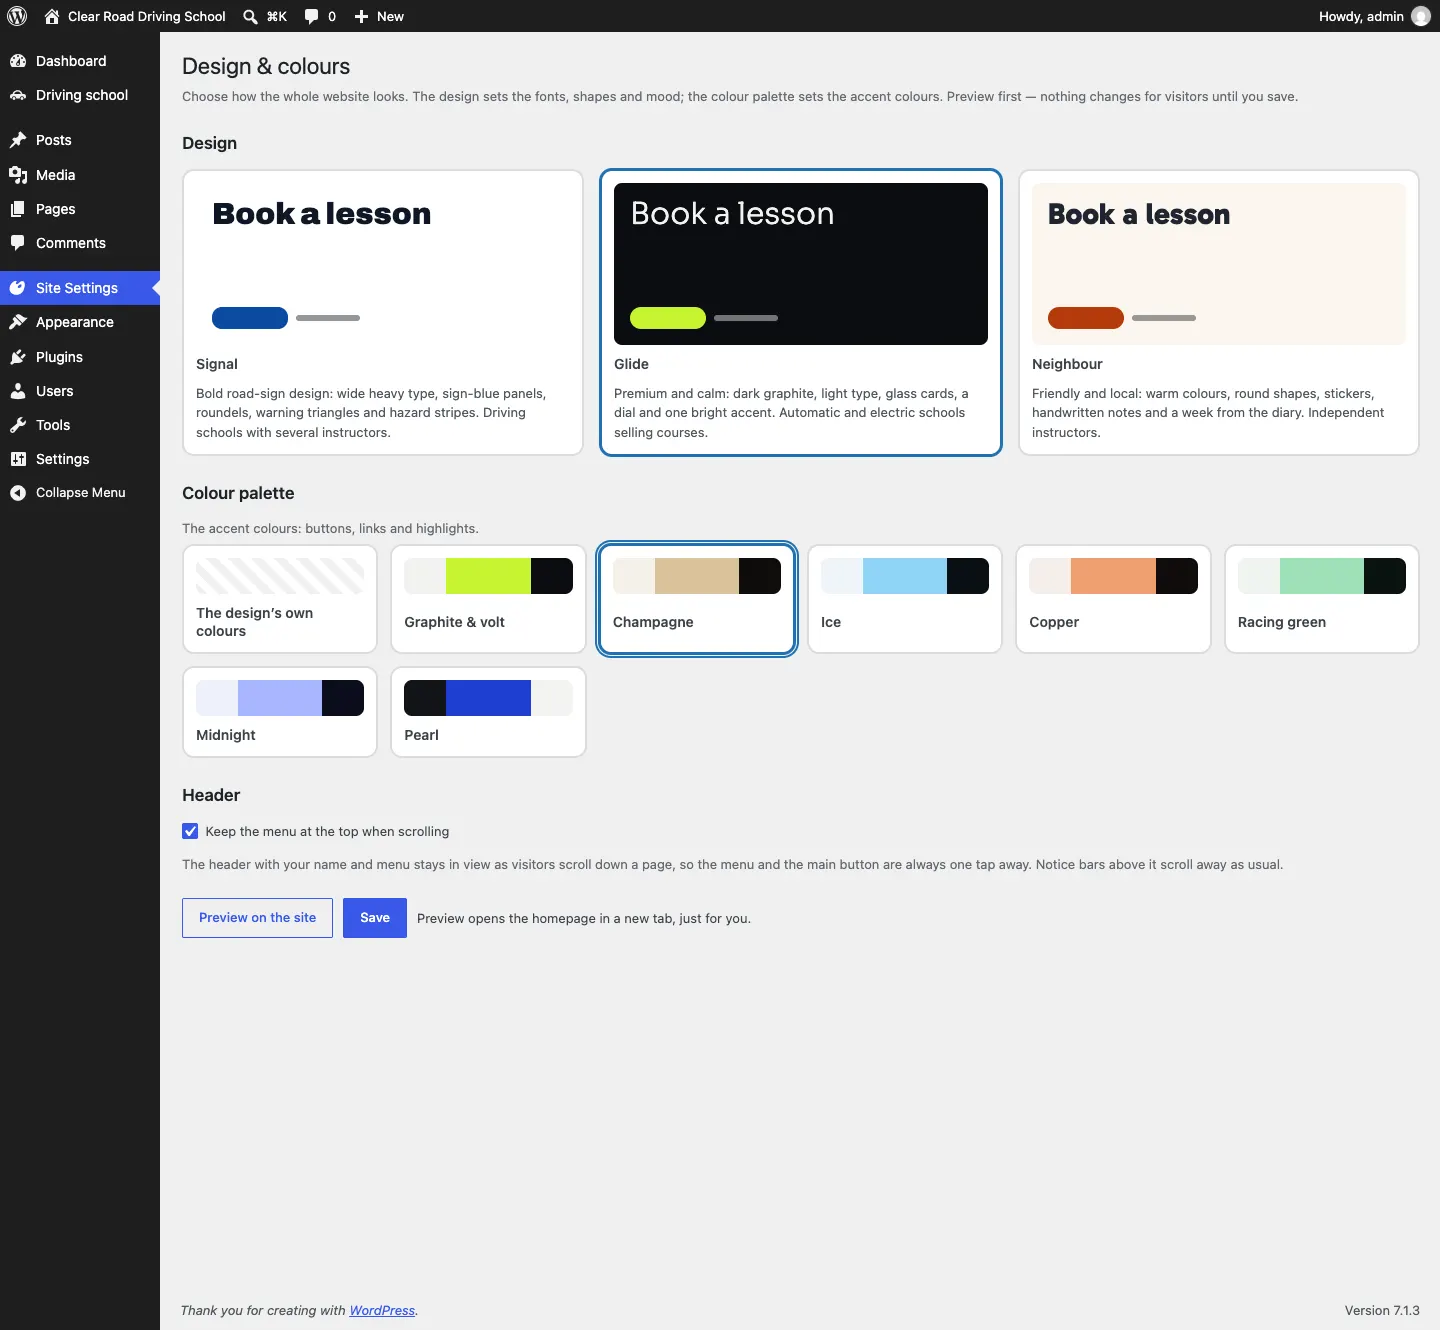Click the Comments sidebar bubble icon

click(18, 243)
